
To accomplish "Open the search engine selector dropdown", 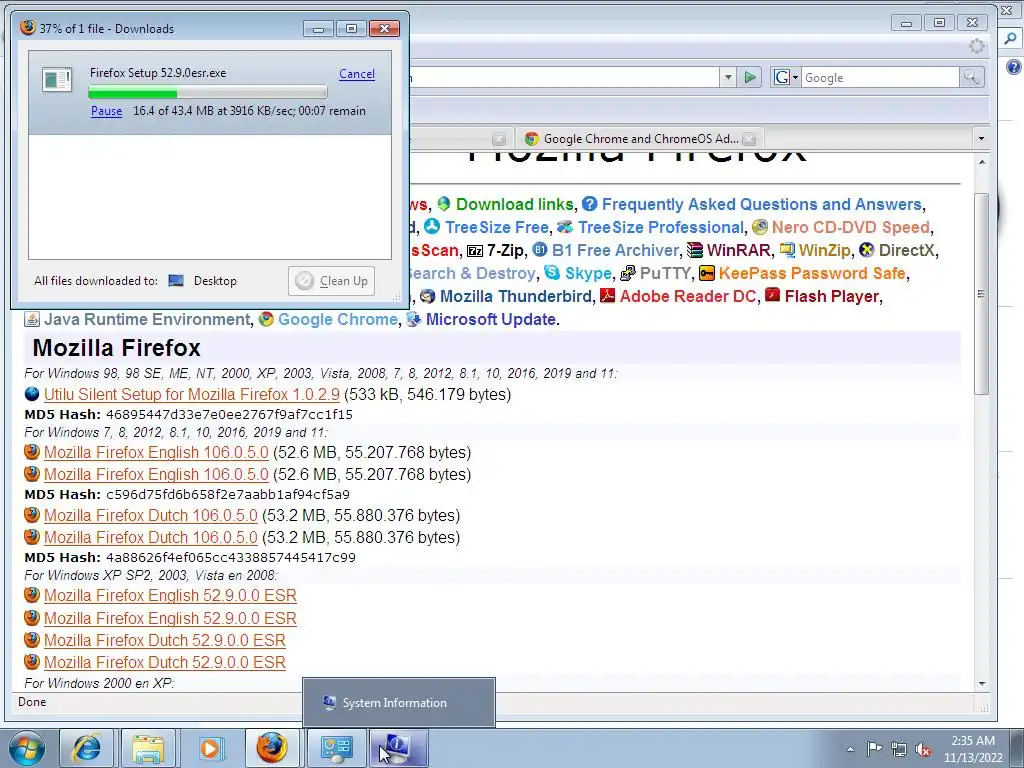I will click(x=786, y=78).
